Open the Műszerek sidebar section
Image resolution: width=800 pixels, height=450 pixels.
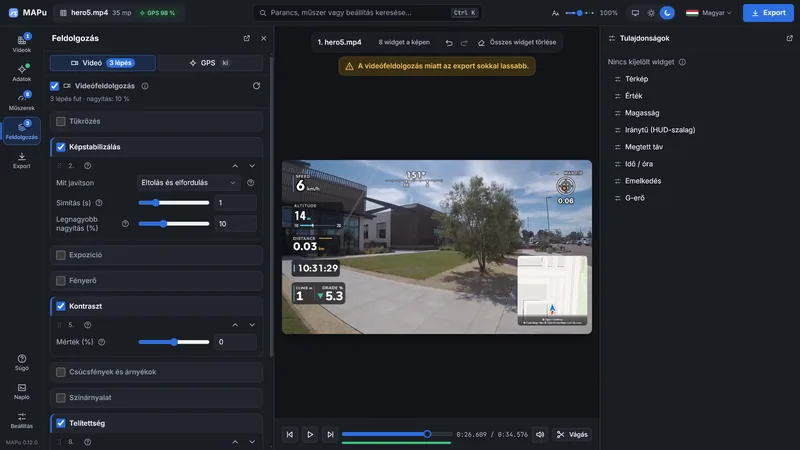21,101
